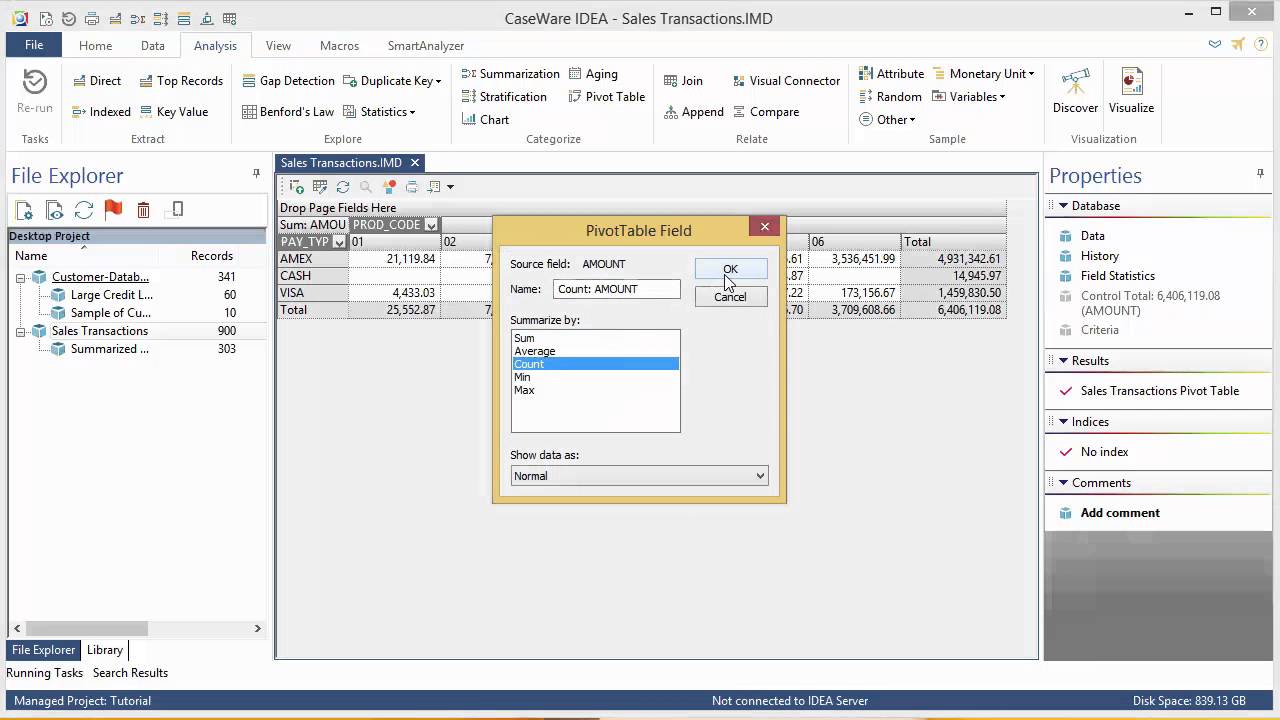The image size is (1280, 720).
Task: Click the red flag icon in File Explorer
Action: [113, 210]
